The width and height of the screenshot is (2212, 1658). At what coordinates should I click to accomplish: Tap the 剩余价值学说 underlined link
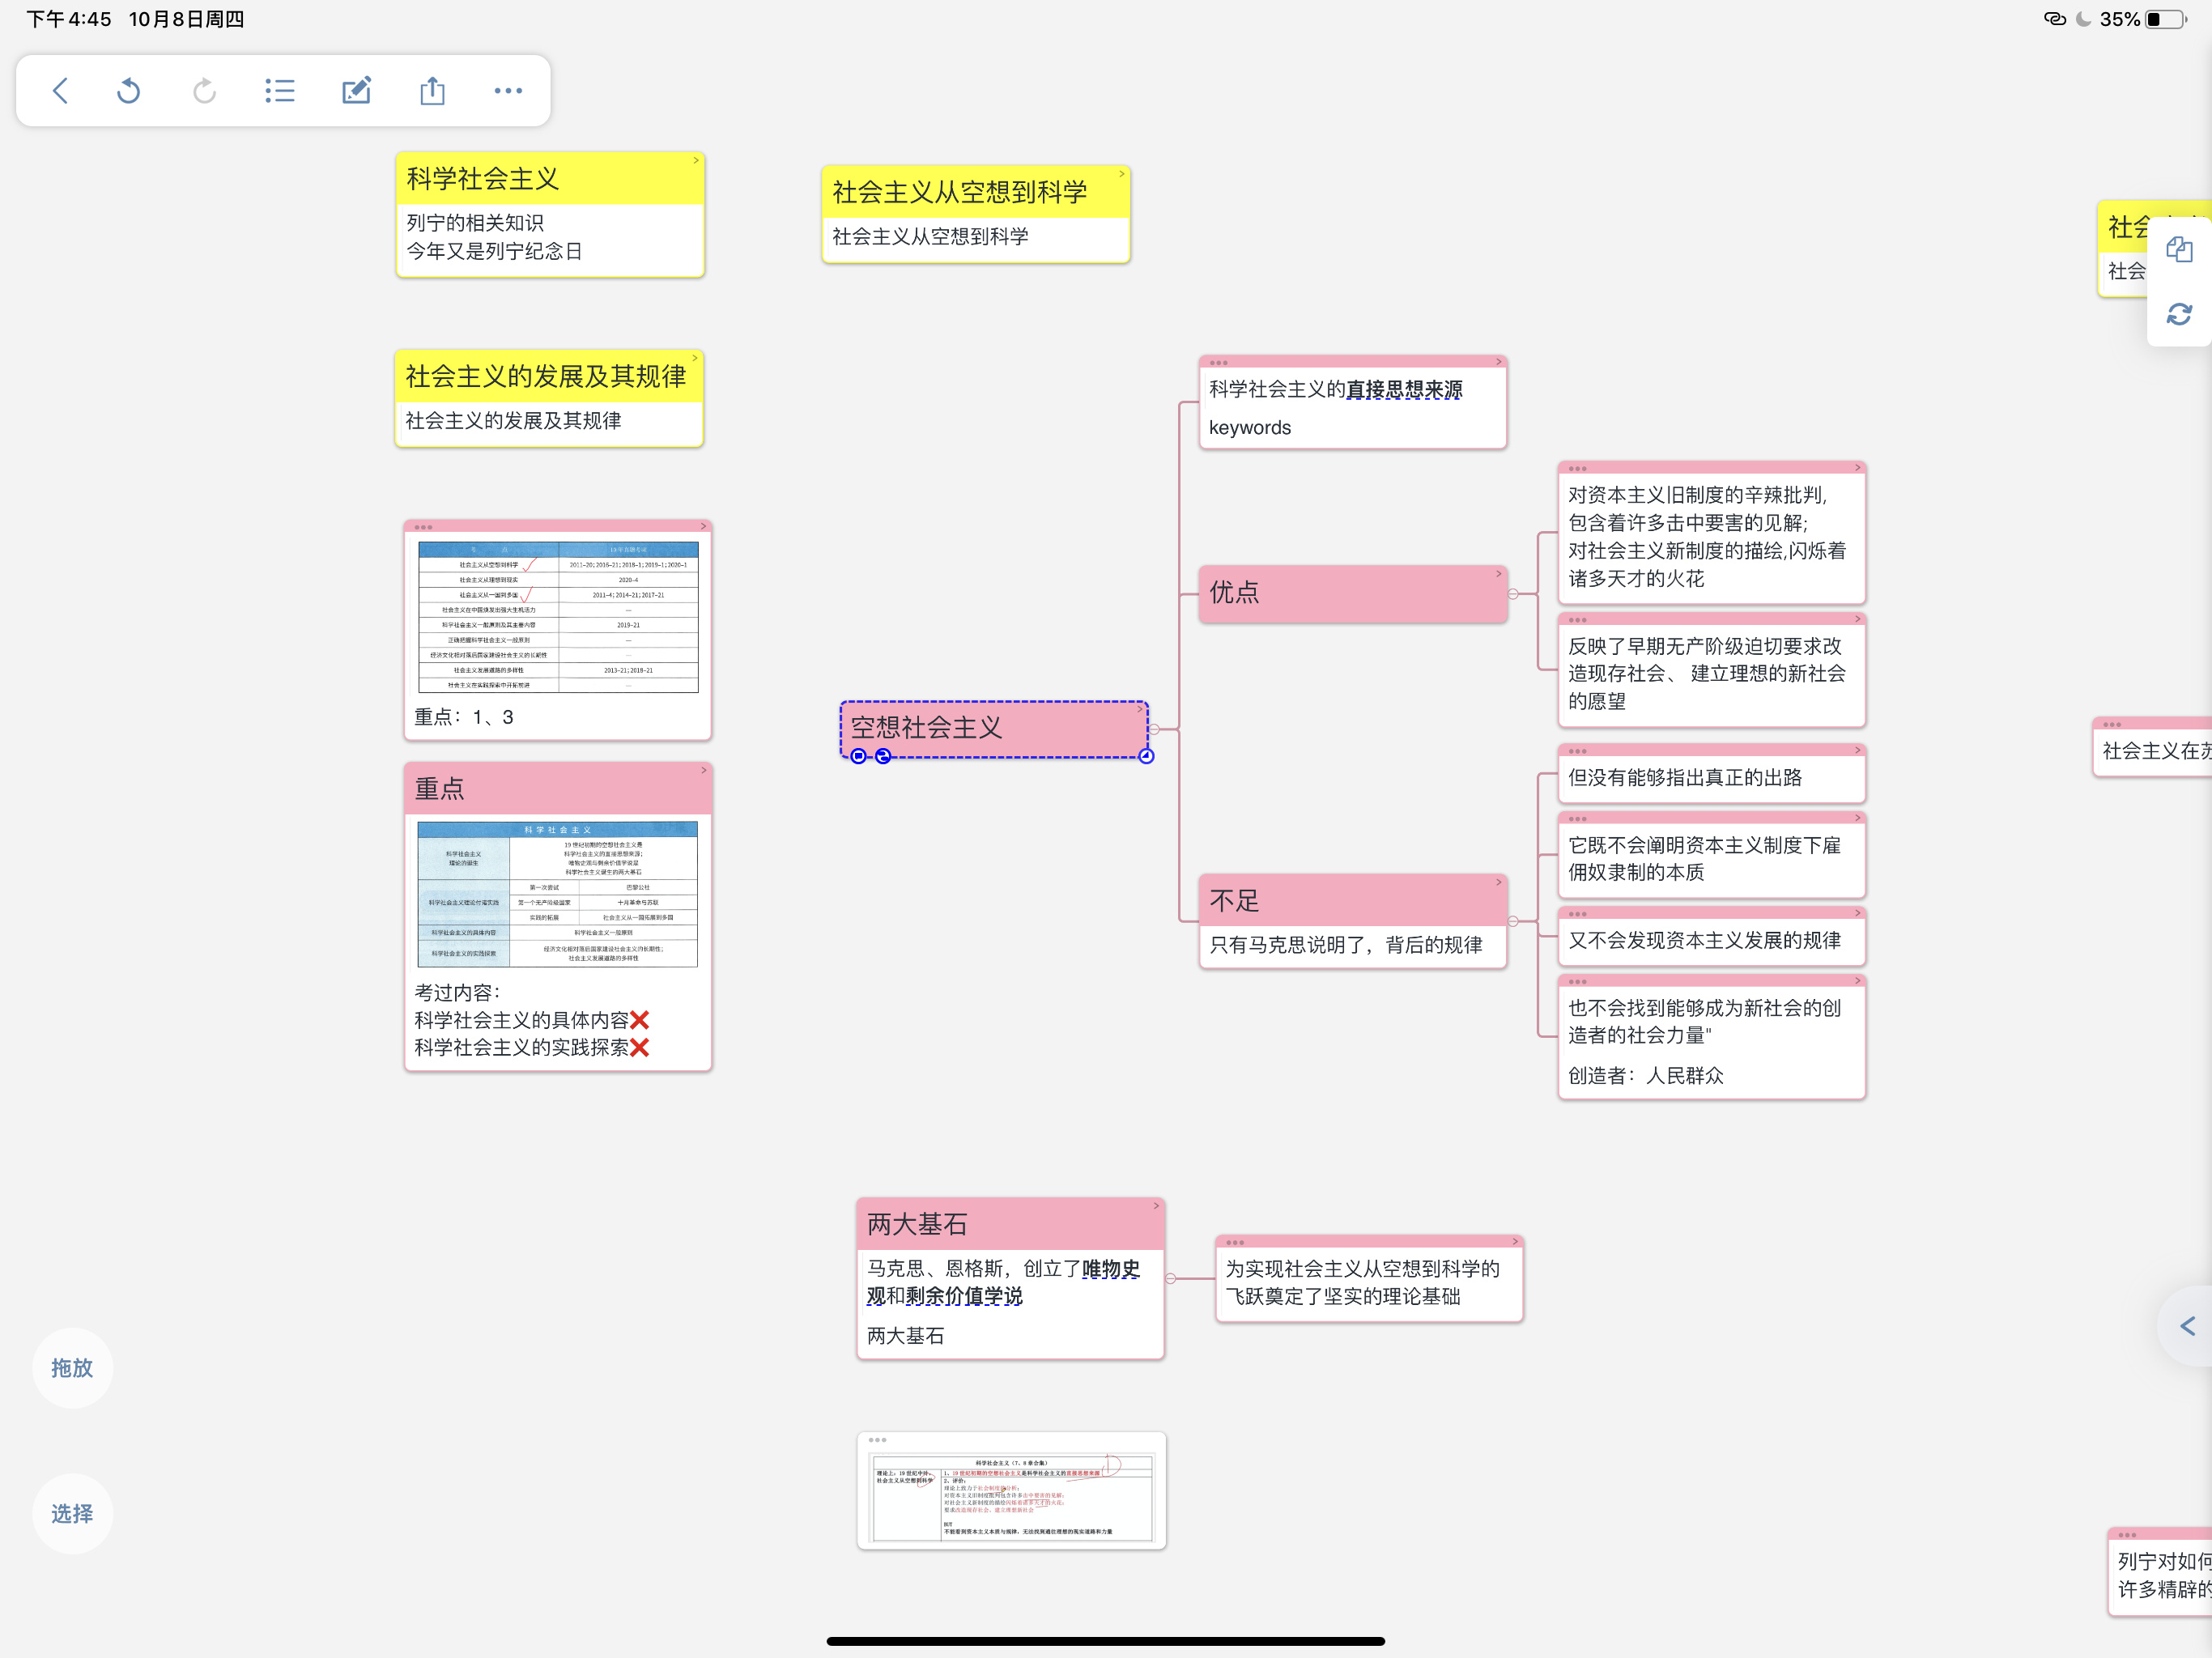(964, 1296)
